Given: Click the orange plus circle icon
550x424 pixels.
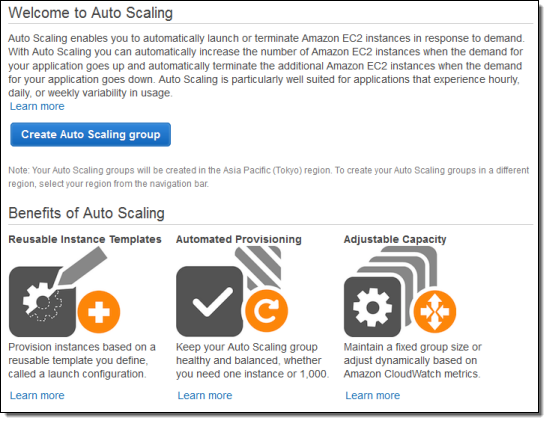Looking at the screenshot, I should [99, 312].
